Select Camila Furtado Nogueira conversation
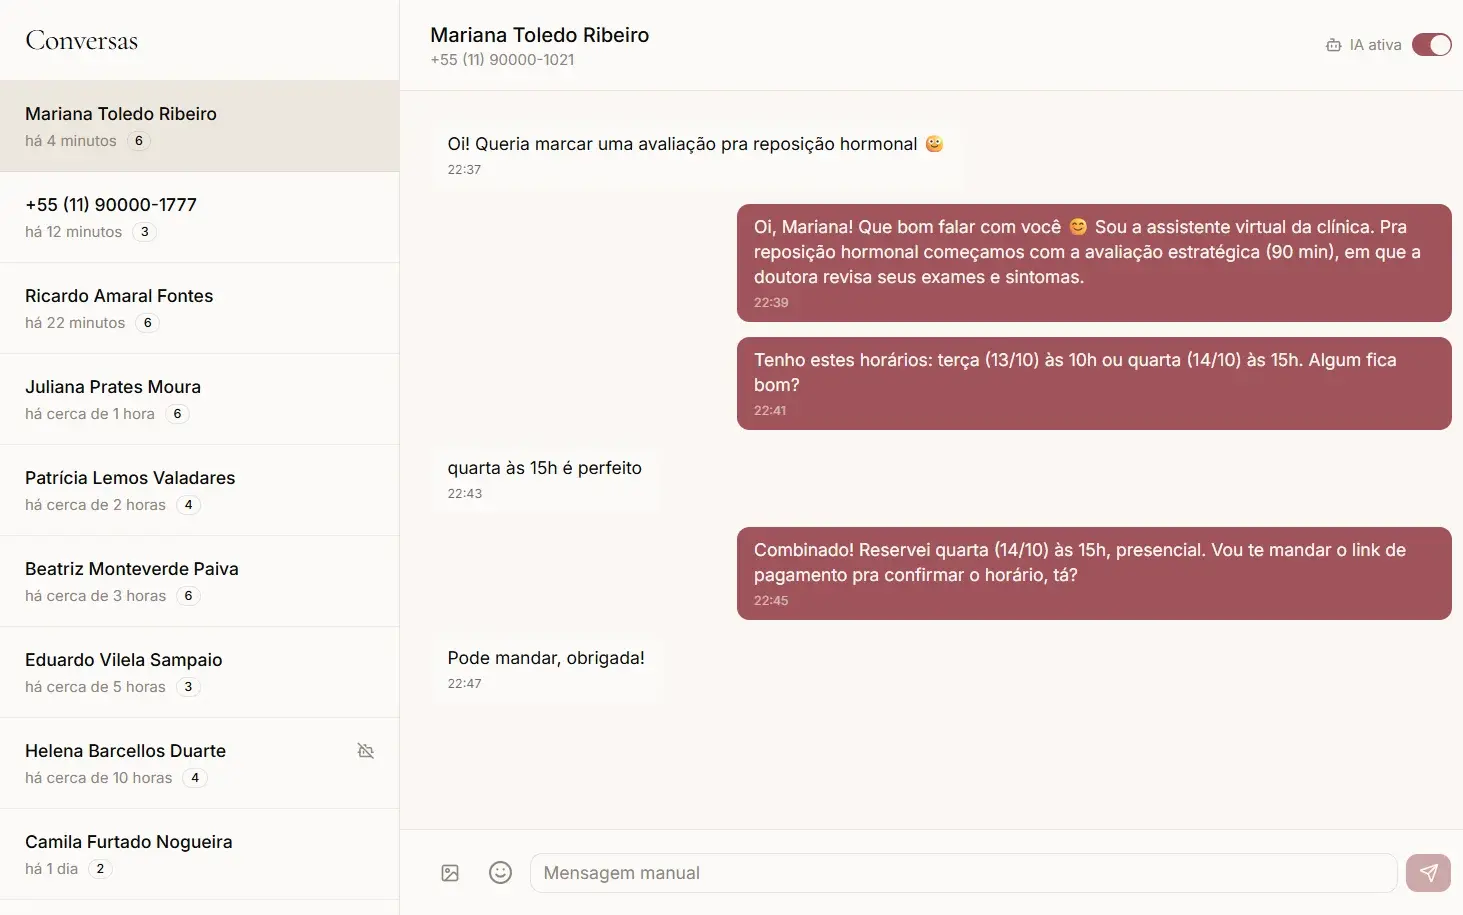The width and height of the screenshot is (1463, 915). pos(200,854)
